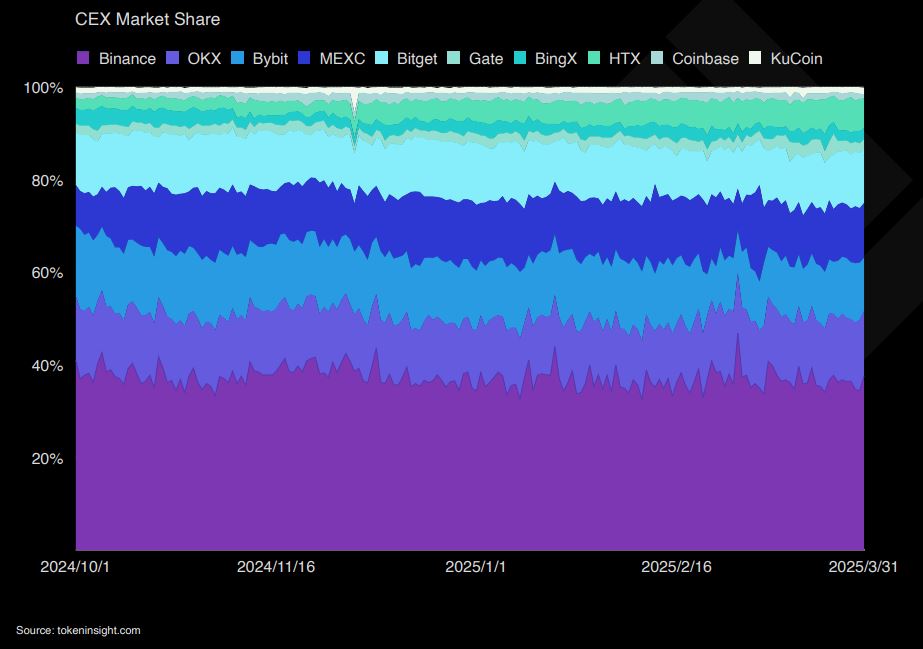
Task: Click the 2025/1/1 x-axis date label
Action: click(476, 567)
